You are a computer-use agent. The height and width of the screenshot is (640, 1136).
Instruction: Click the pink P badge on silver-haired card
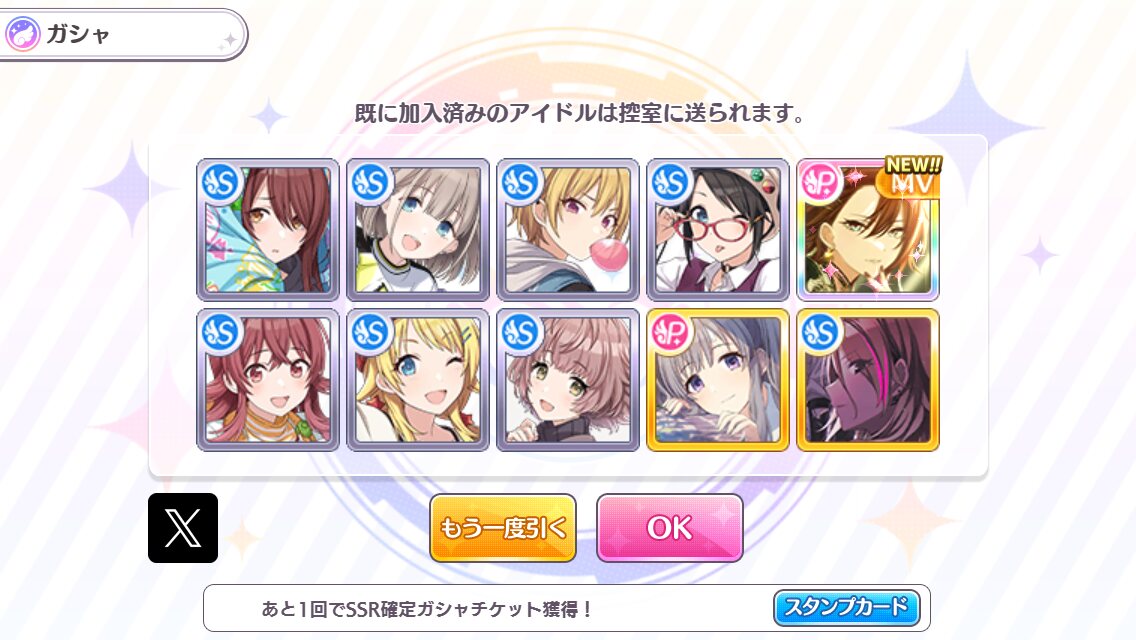point(670,333)
